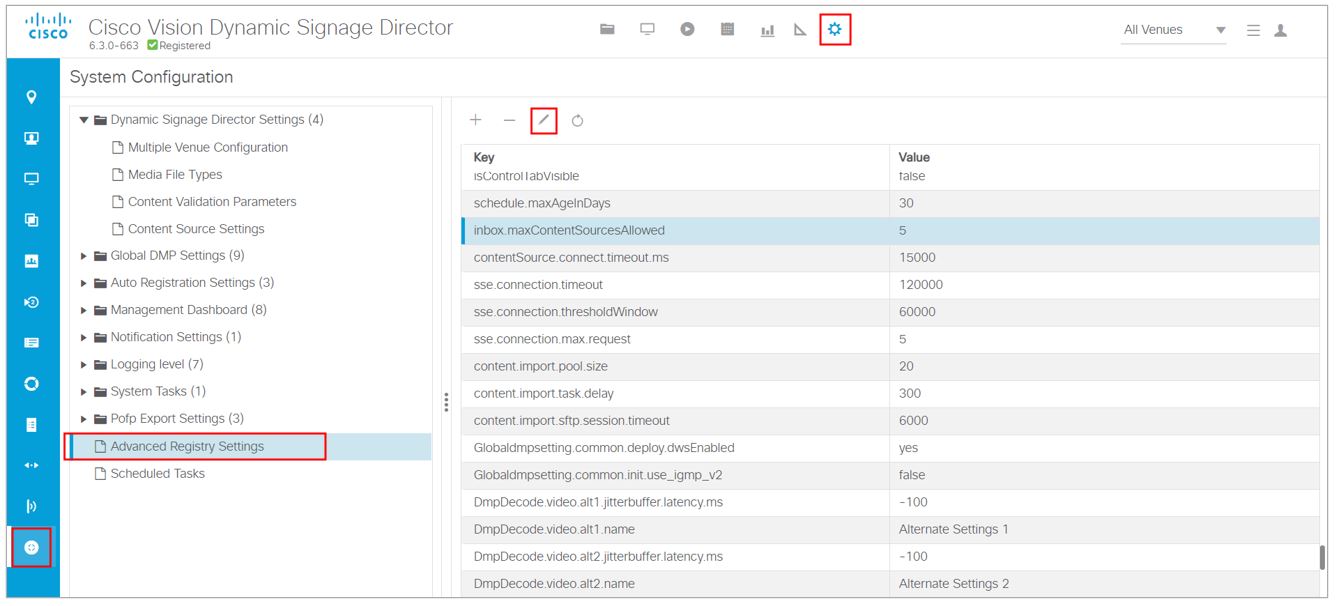The image size is (1336, 606).
Task: Click the play icon in top navigation
Action: [x=687, y=30]
